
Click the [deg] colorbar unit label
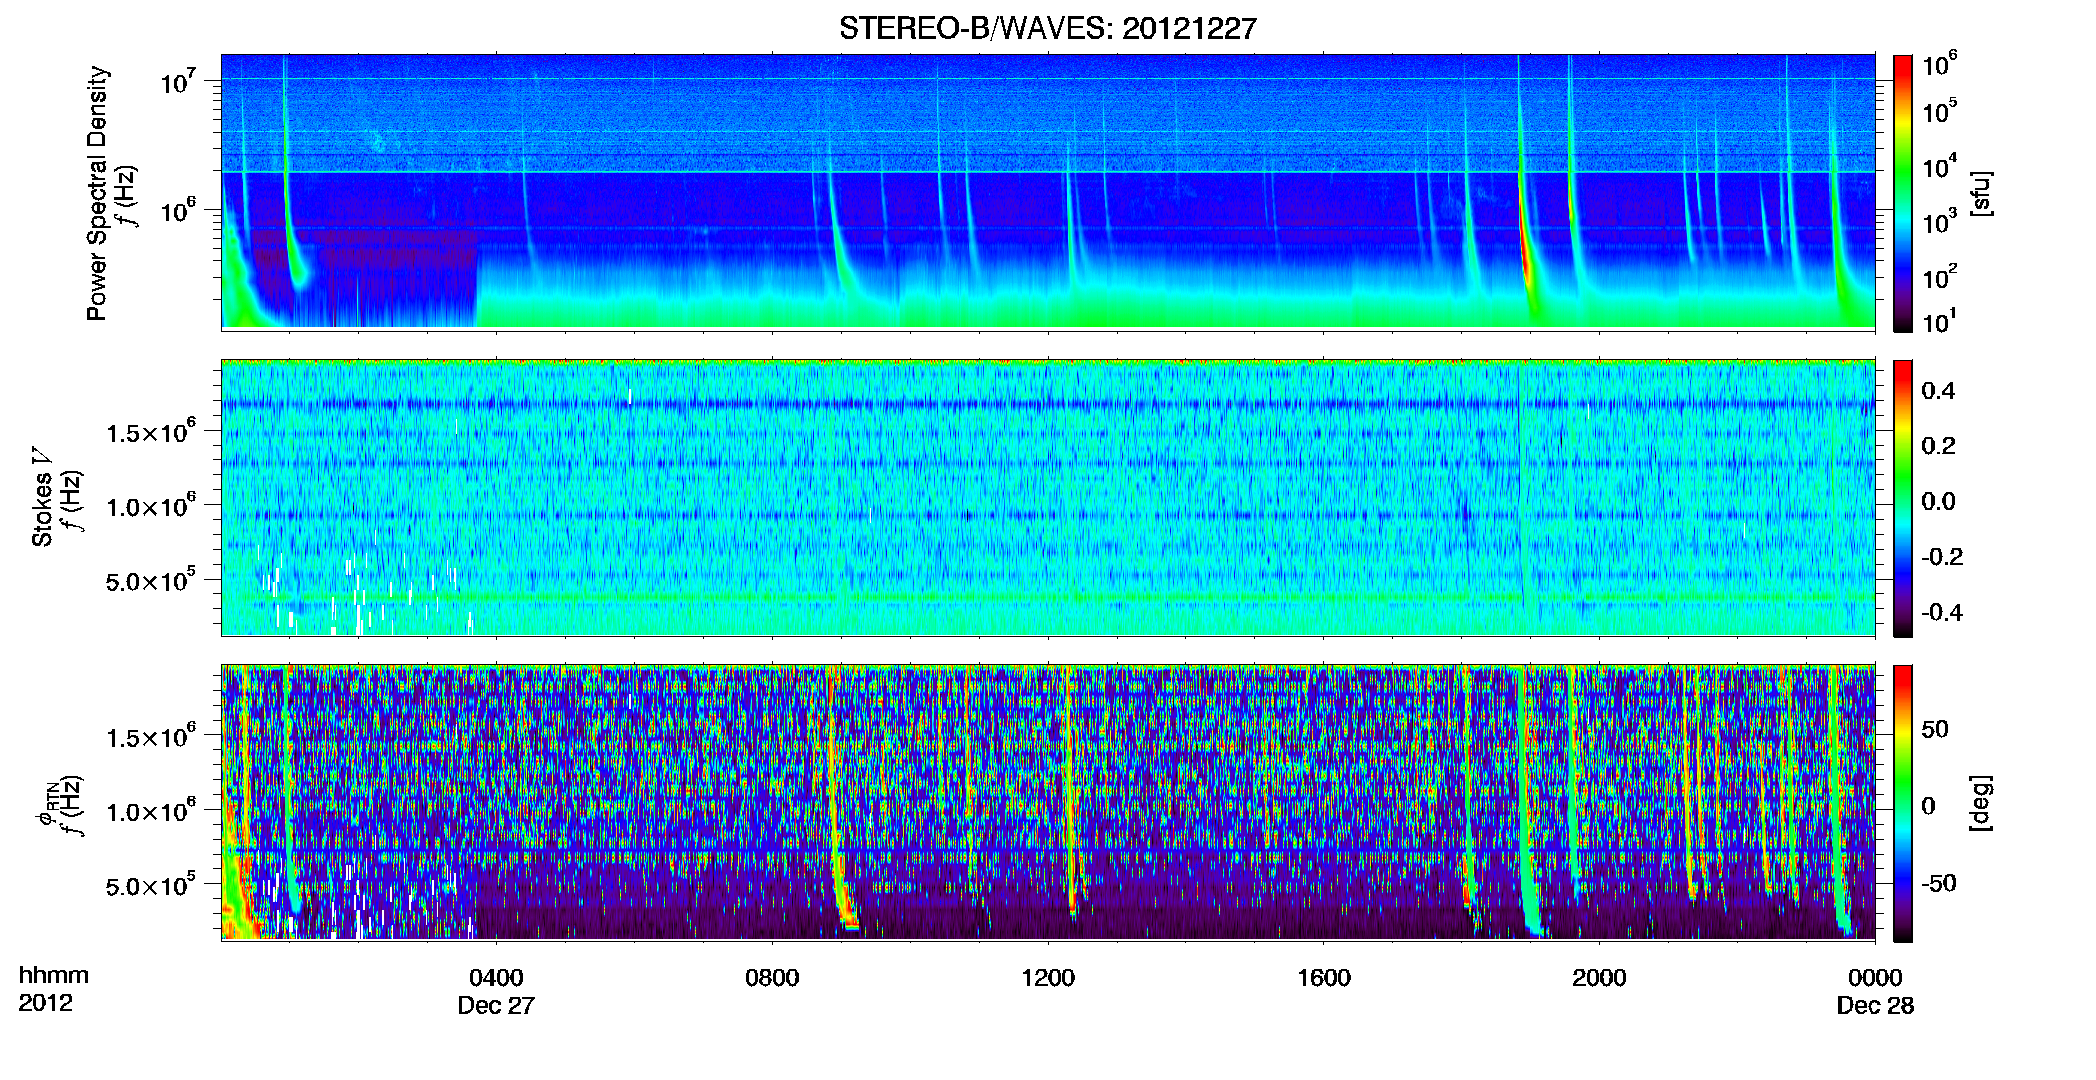1981,803
